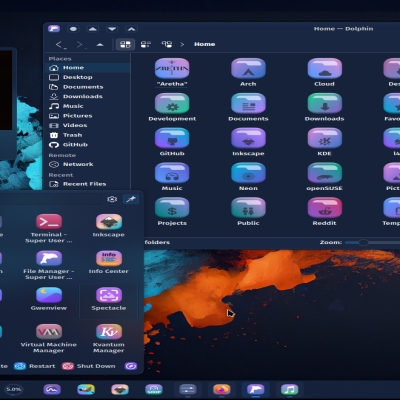This screenshot has width=400, height=400.
Task: Click Home in the location breadcrumb
Action: click(x=205, y=44)
